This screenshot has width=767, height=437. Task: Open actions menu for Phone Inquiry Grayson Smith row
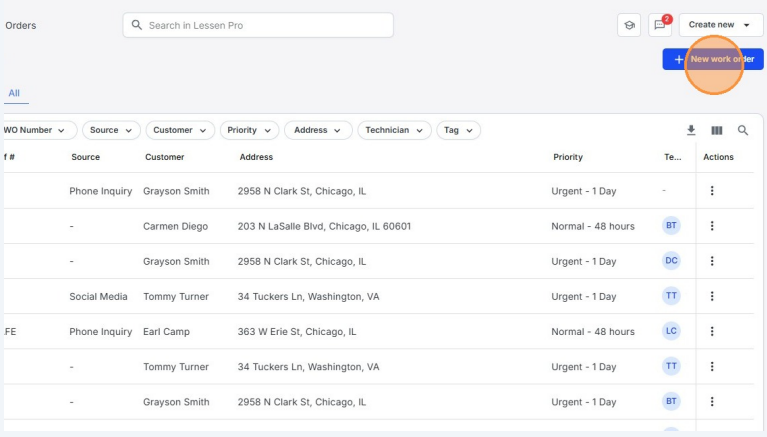712,191
